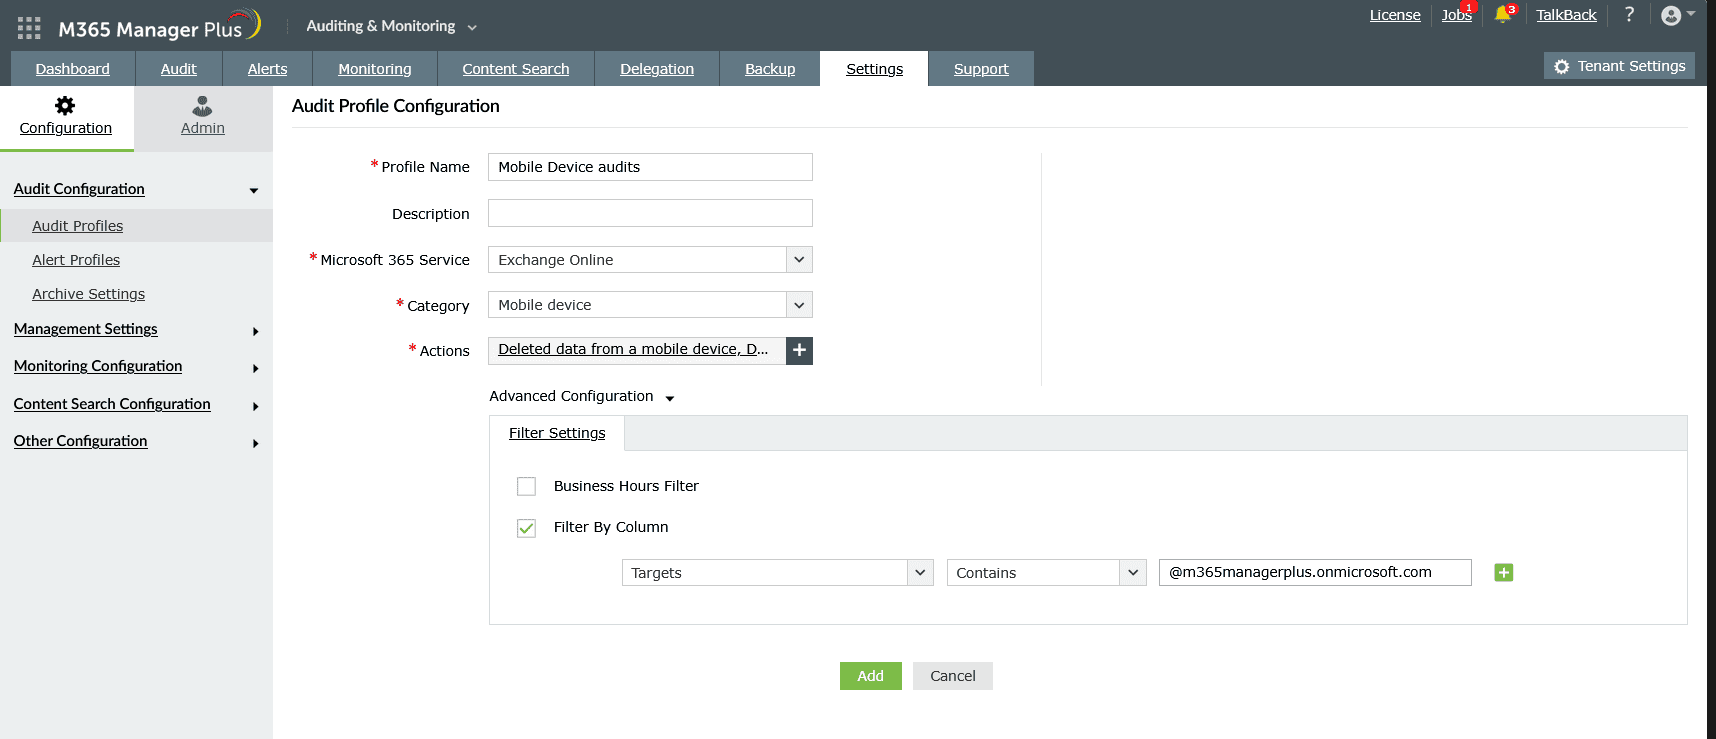Open the Content Search tab
The width and height of the screenshot is (1716, 739).
click(516, 69)
